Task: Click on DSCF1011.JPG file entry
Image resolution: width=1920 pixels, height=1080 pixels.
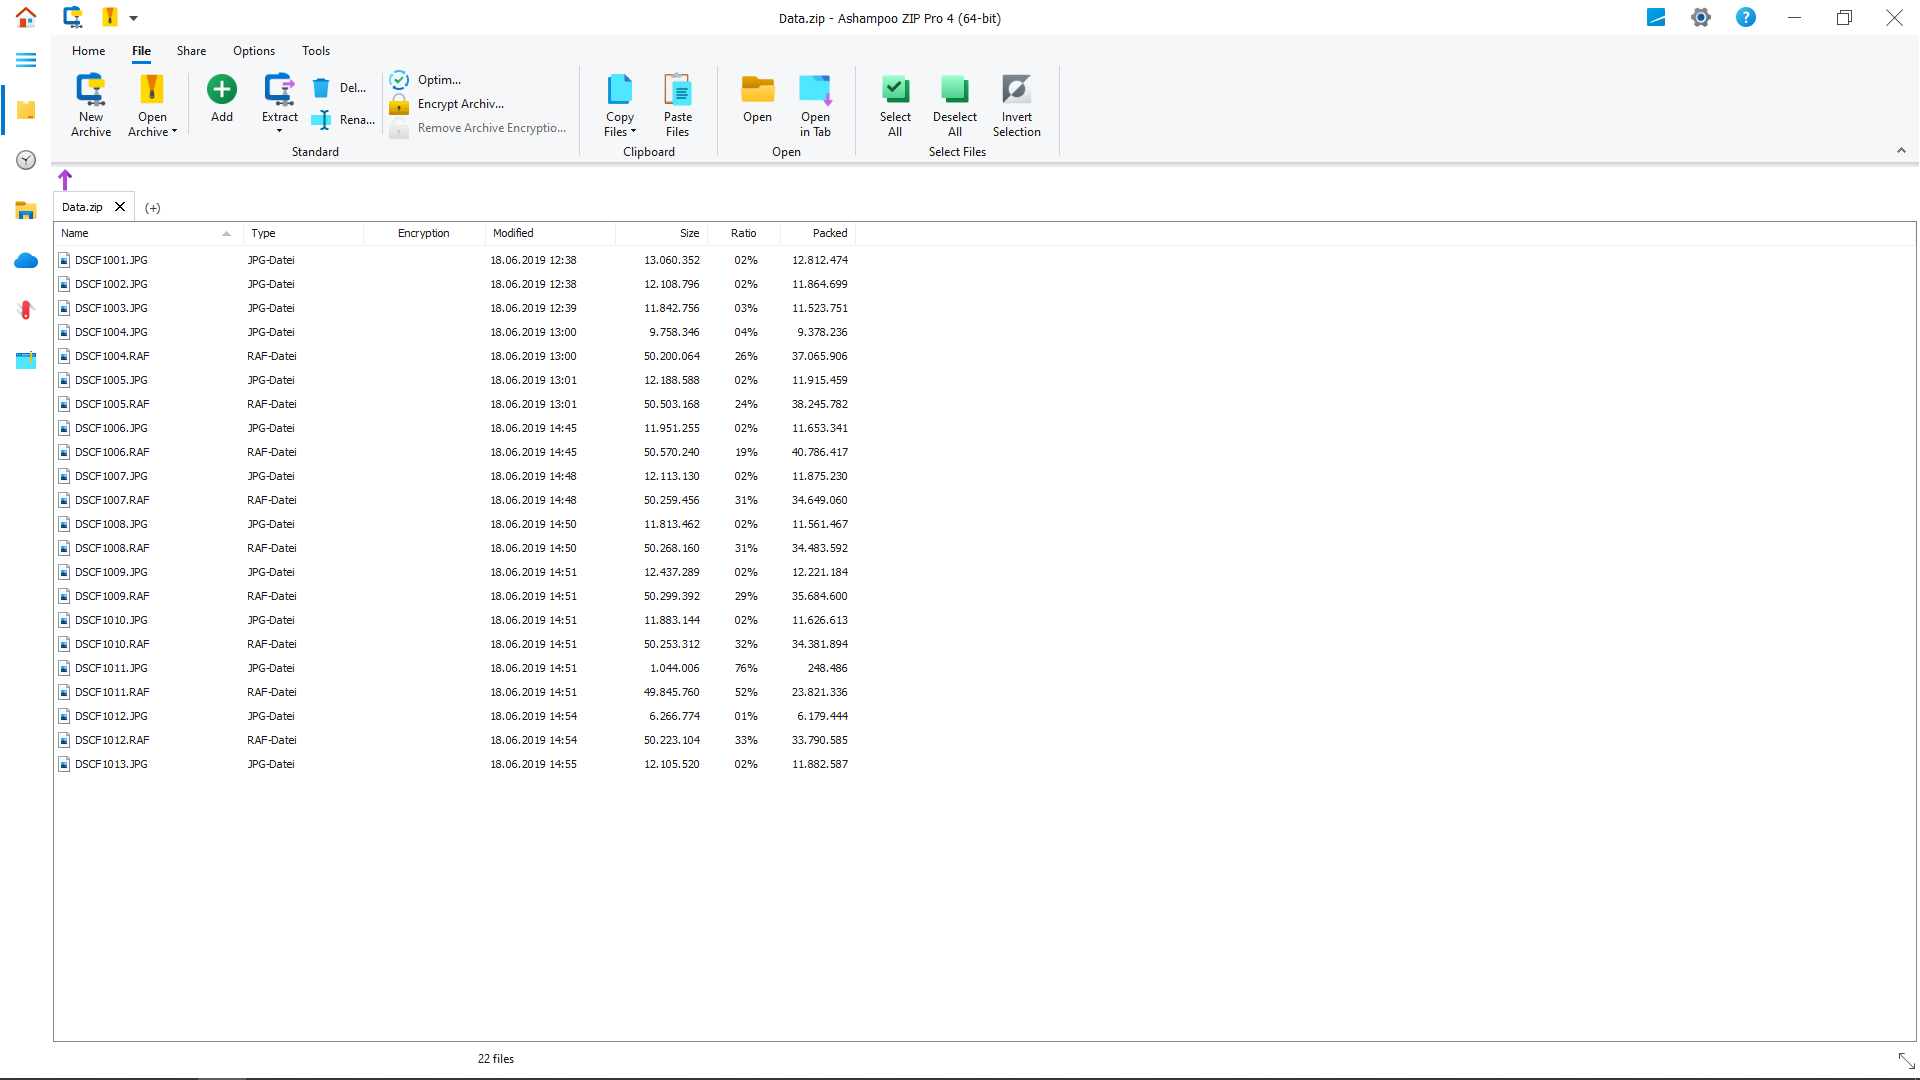Action: tap(111, 667)
